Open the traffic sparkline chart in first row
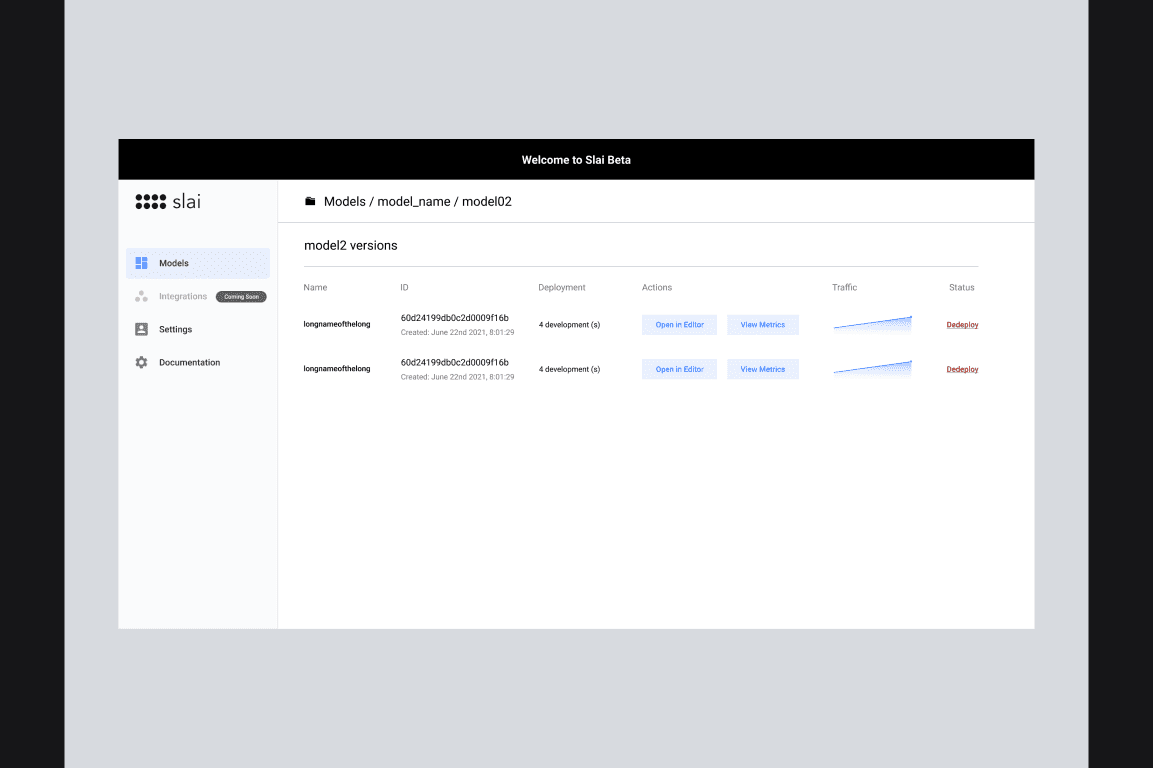The width and height of the screenshot is (1153, 768). tap(873, 324)
